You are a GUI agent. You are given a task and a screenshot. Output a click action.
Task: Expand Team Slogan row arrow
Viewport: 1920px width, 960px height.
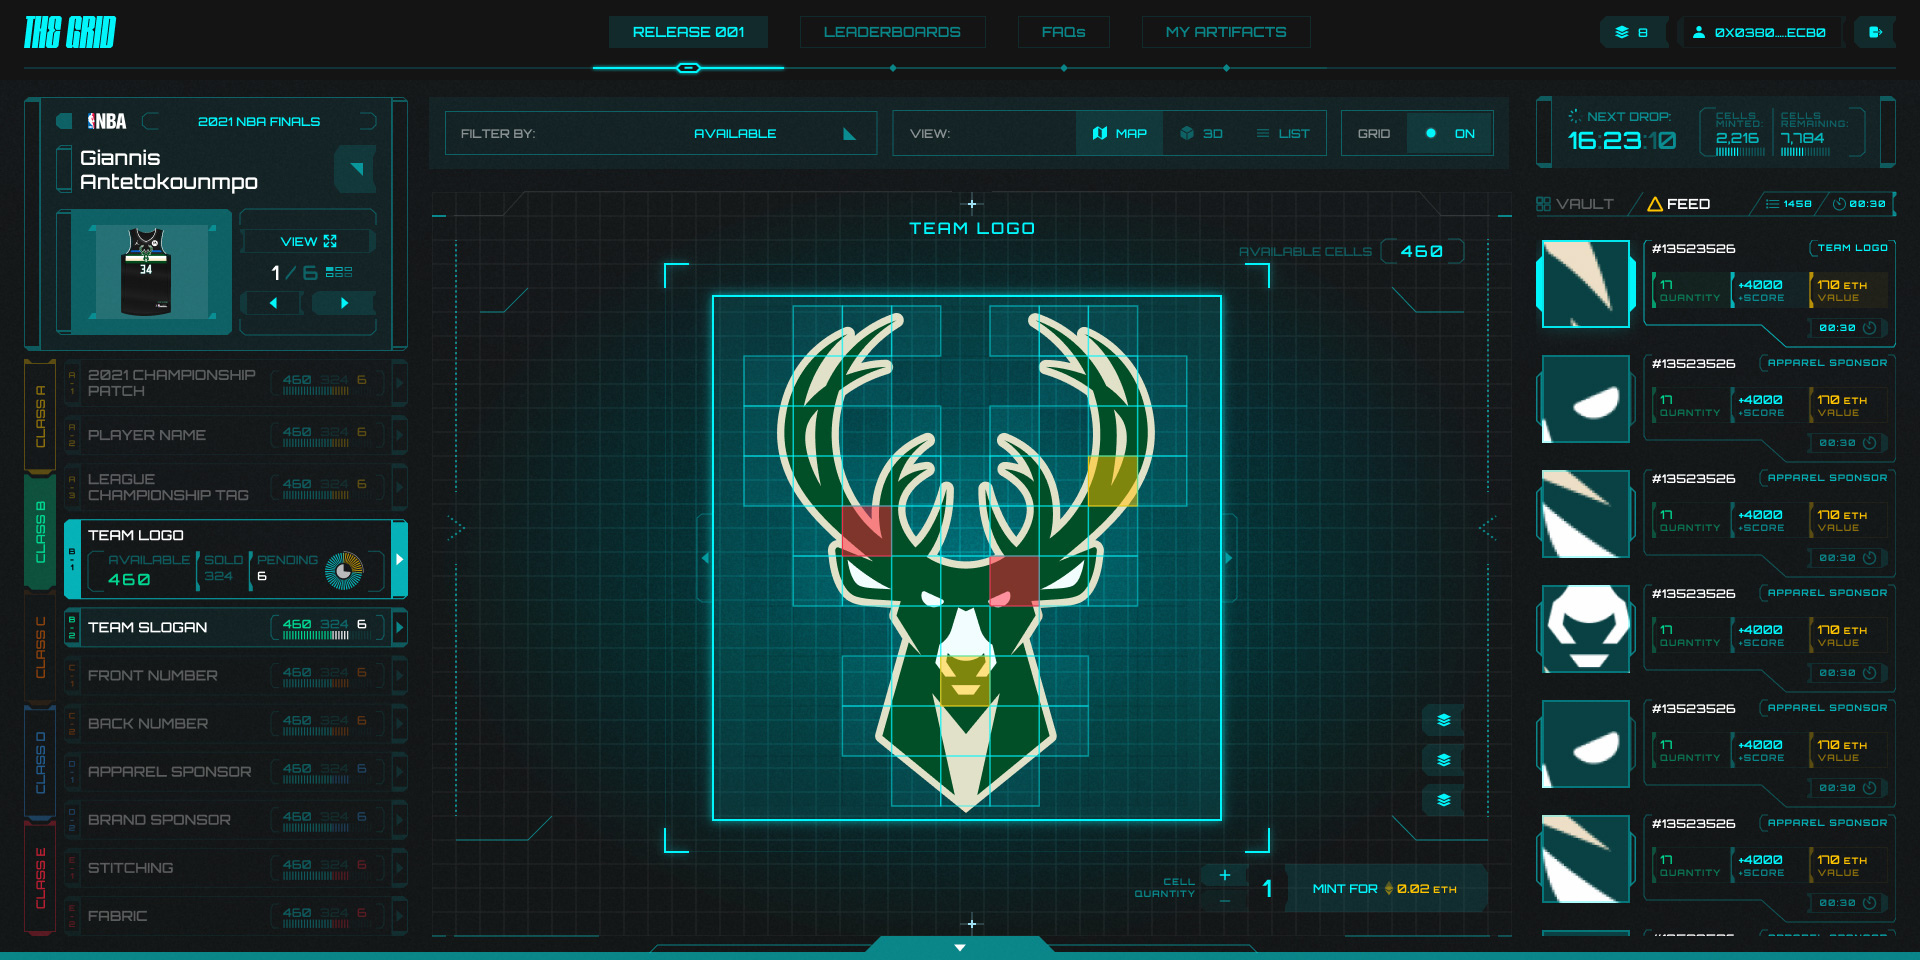(x=400, y=627)
